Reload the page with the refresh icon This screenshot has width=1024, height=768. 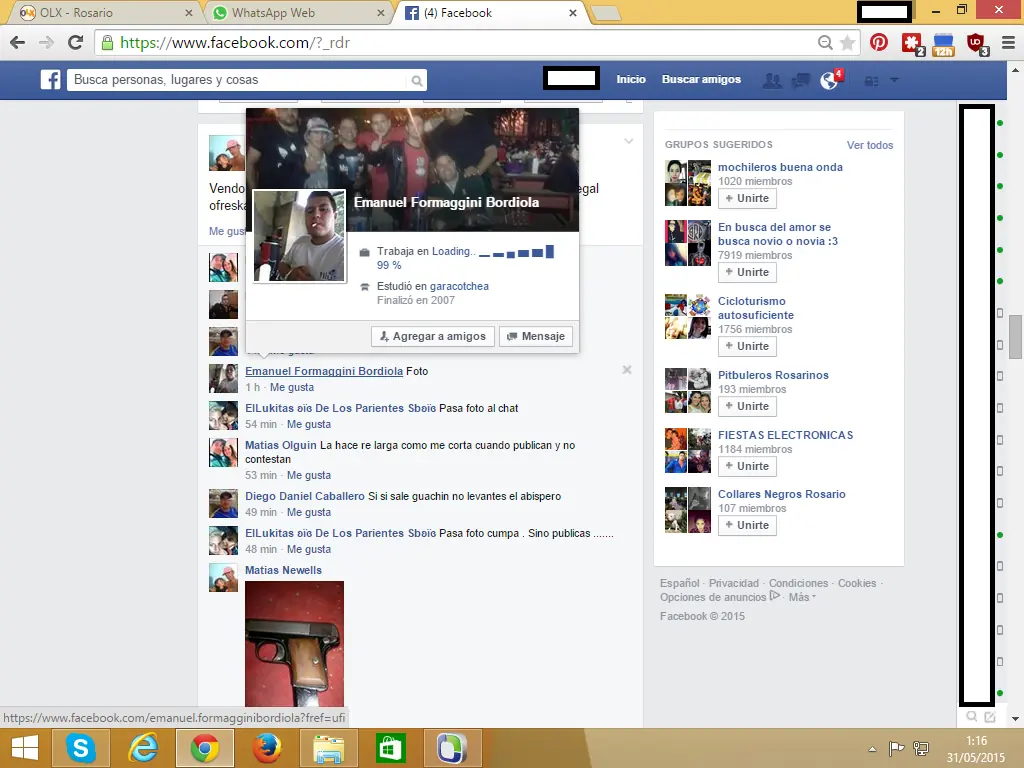tap(76, 42)
